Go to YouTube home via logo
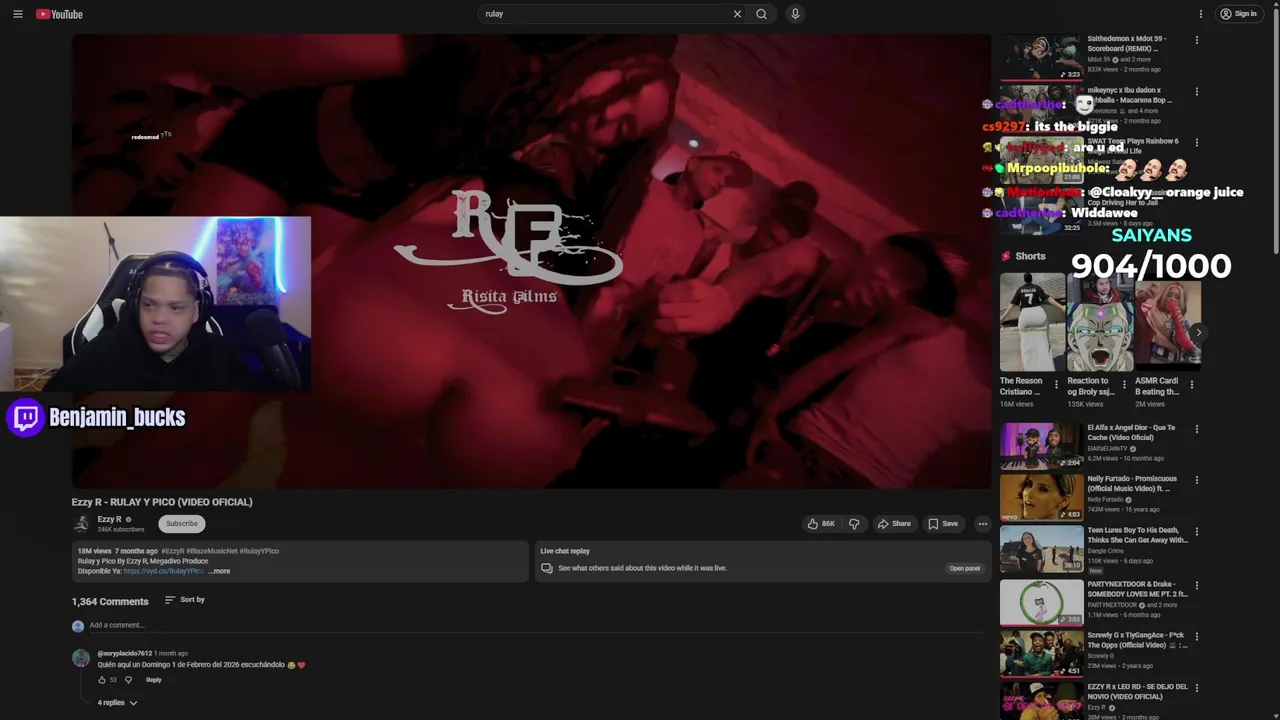 pos(60,14)
